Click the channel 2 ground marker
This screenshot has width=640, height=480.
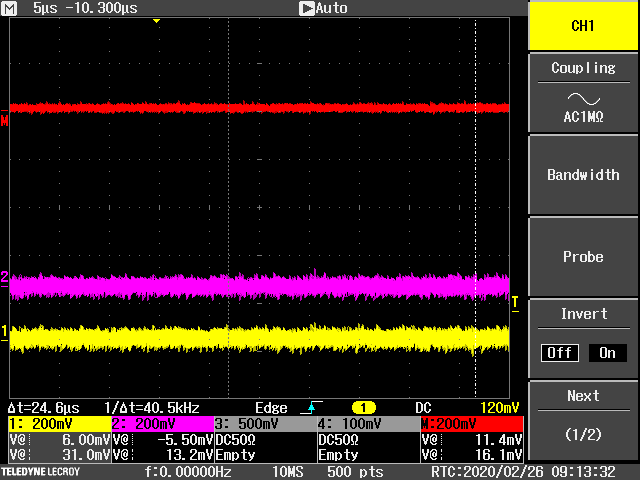click(5, 277)
